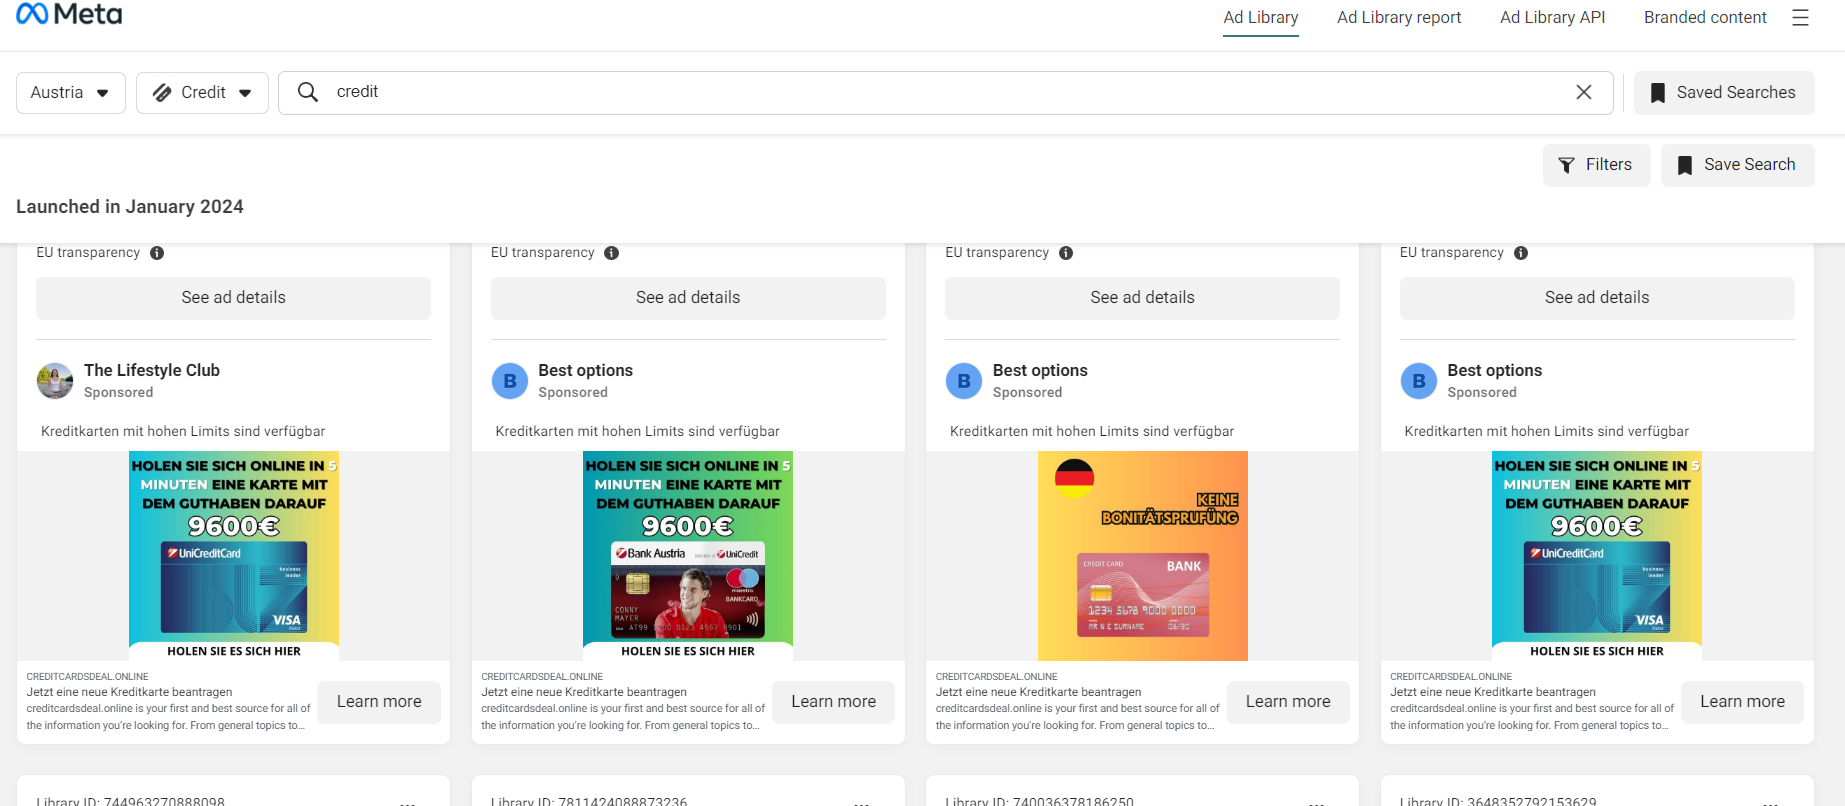1845x806 pixels.
Task: Click CREDITCARDSDEAL.ONLINE link on the German flag ad
Action: 996,677
